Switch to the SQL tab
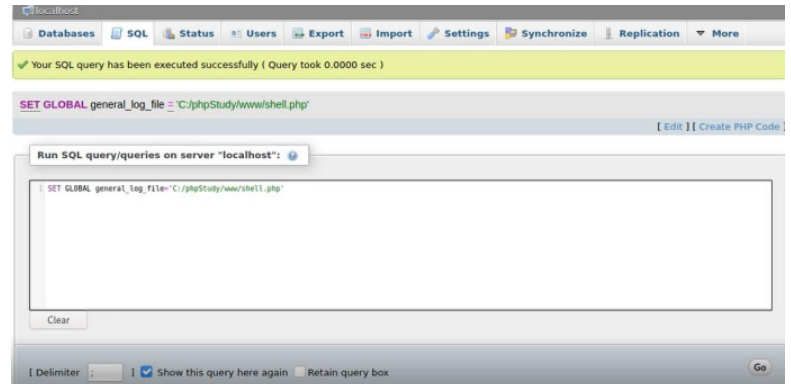791x384 pixels. coord(129,33)
